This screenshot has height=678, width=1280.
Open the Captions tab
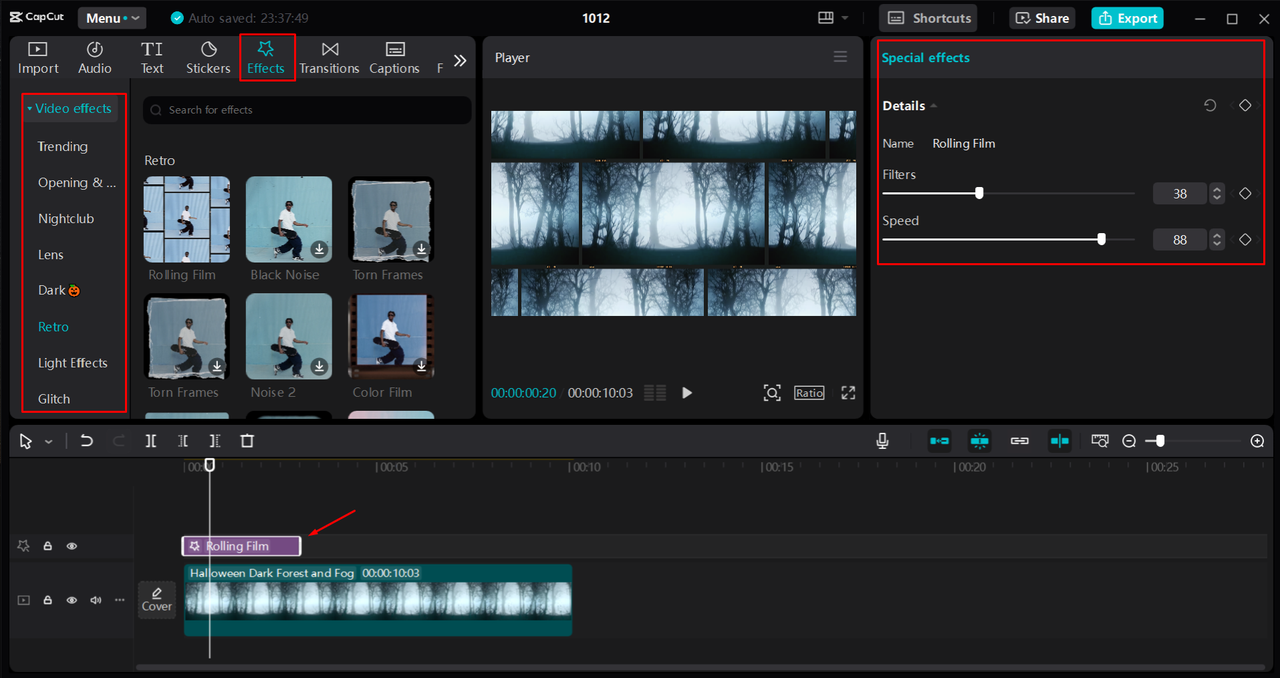pyautogui.click(x=394, y=58)
